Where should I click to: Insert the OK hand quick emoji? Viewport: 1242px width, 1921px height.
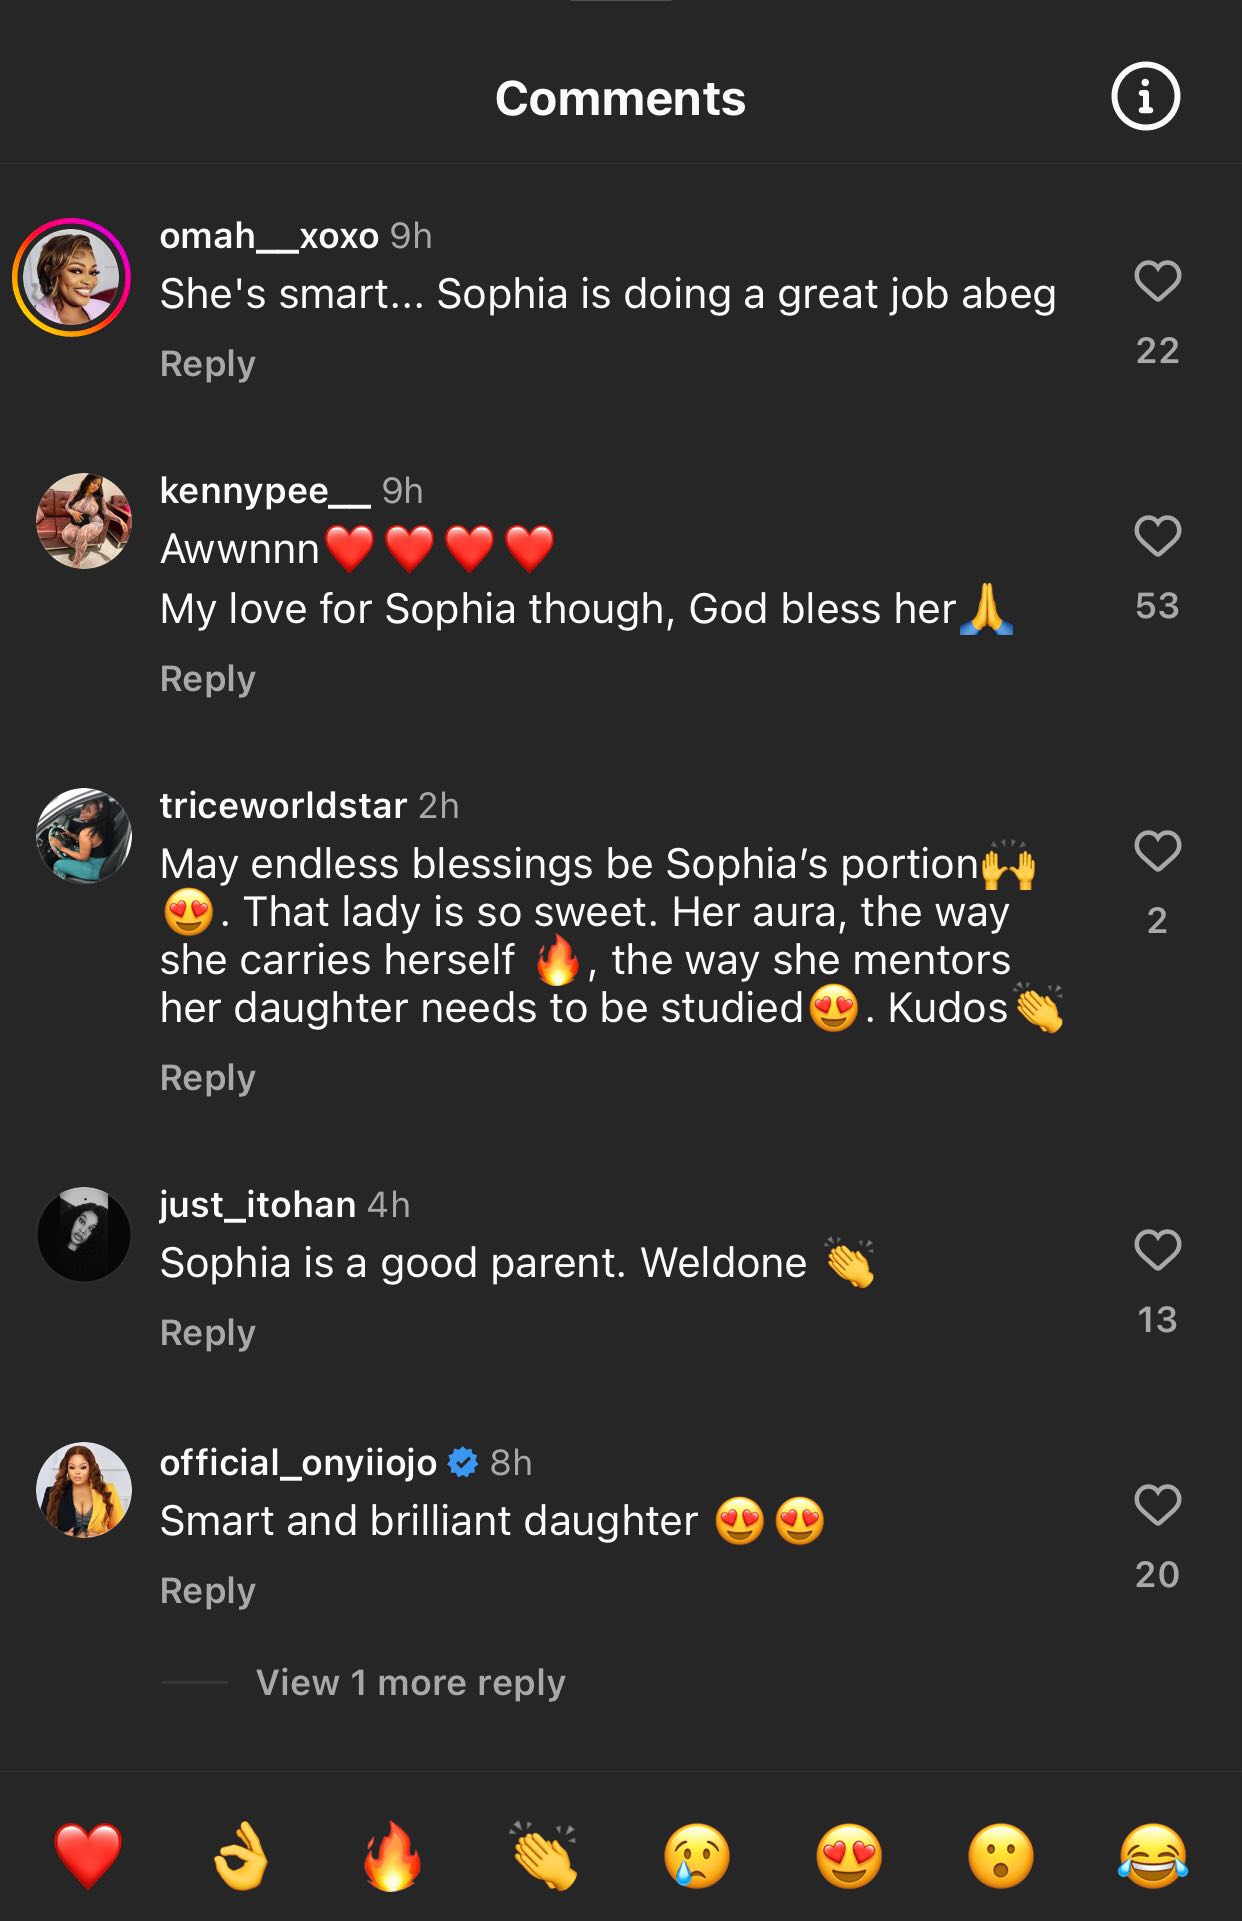[240, 1855]
